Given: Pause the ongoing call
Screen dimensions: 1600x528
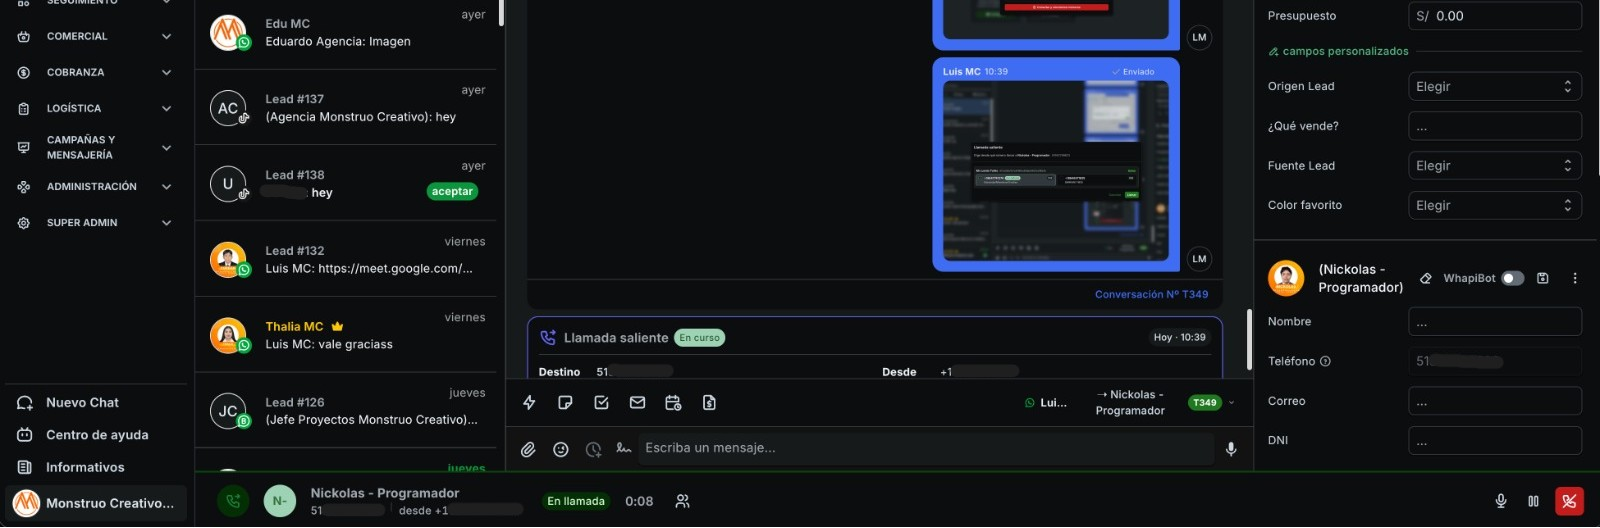Looking at the screenshot, I should point(1533,501).
